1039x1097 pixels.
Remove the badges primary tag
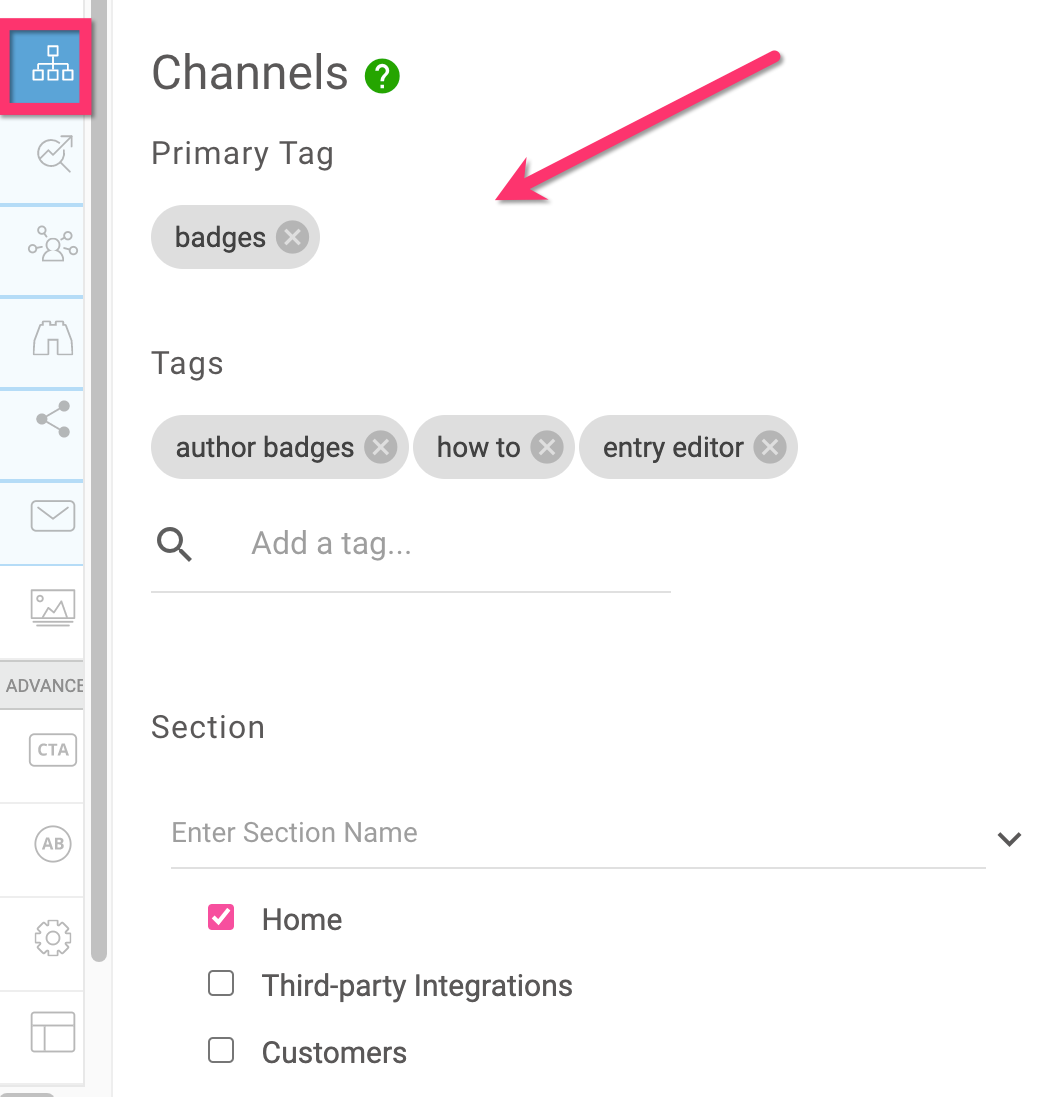click(292, 238)
